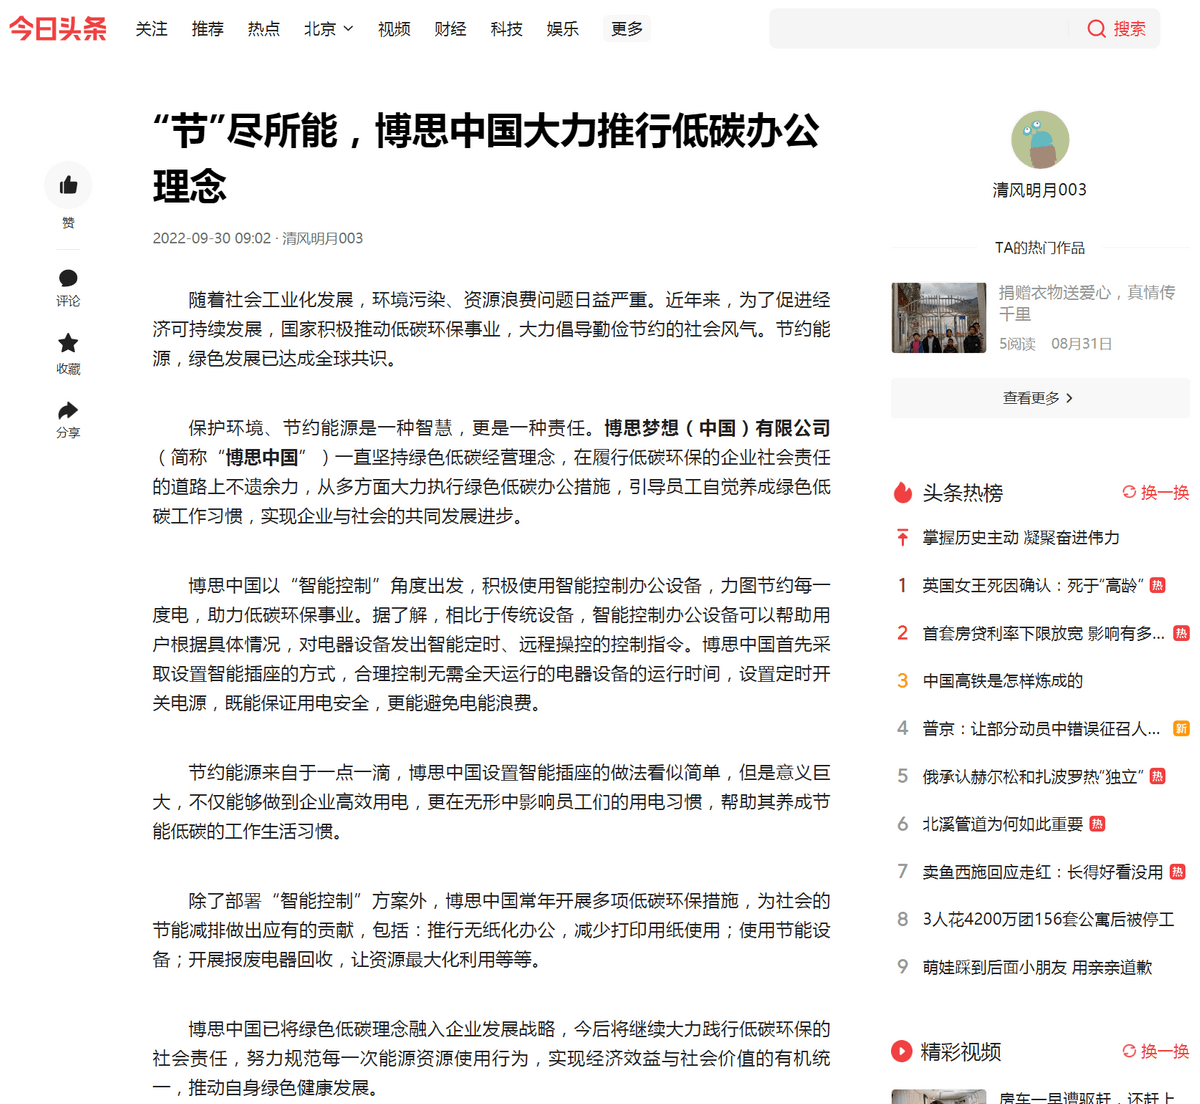This screenshot has height=1104, width=1200.
Task: Click bold text 博思梦想（中国）有限公司
Action: [717, 428]
